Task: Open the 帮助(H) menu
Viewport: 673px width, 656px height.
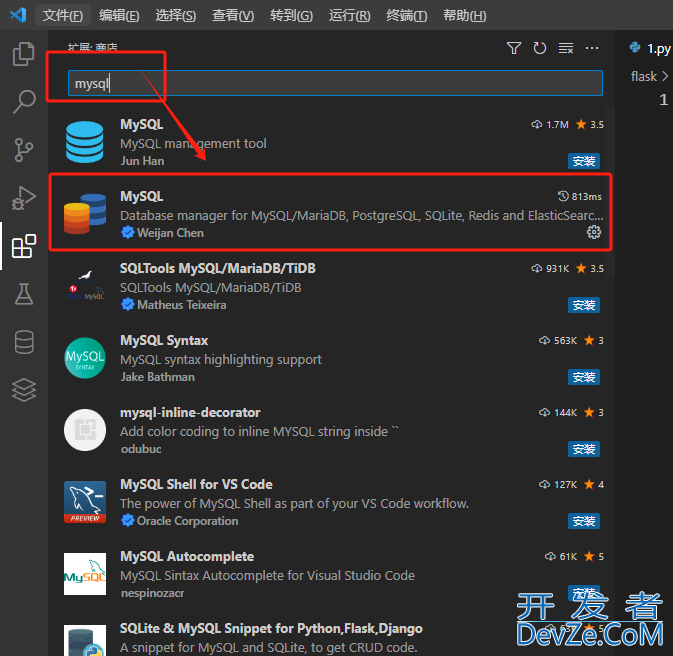Action: click(x=464, y=15)
